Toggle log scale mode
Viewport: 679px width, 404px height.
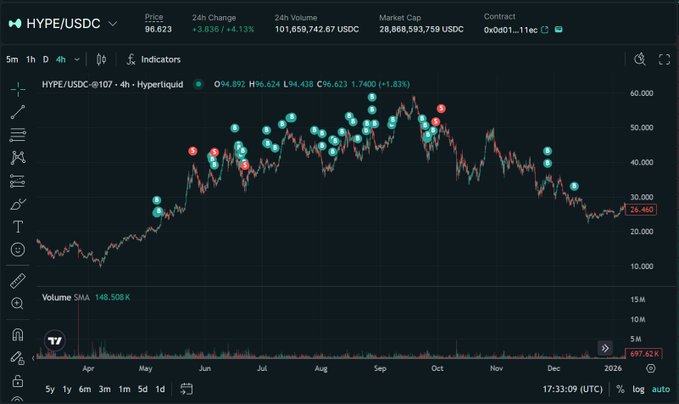coord(638,389)
